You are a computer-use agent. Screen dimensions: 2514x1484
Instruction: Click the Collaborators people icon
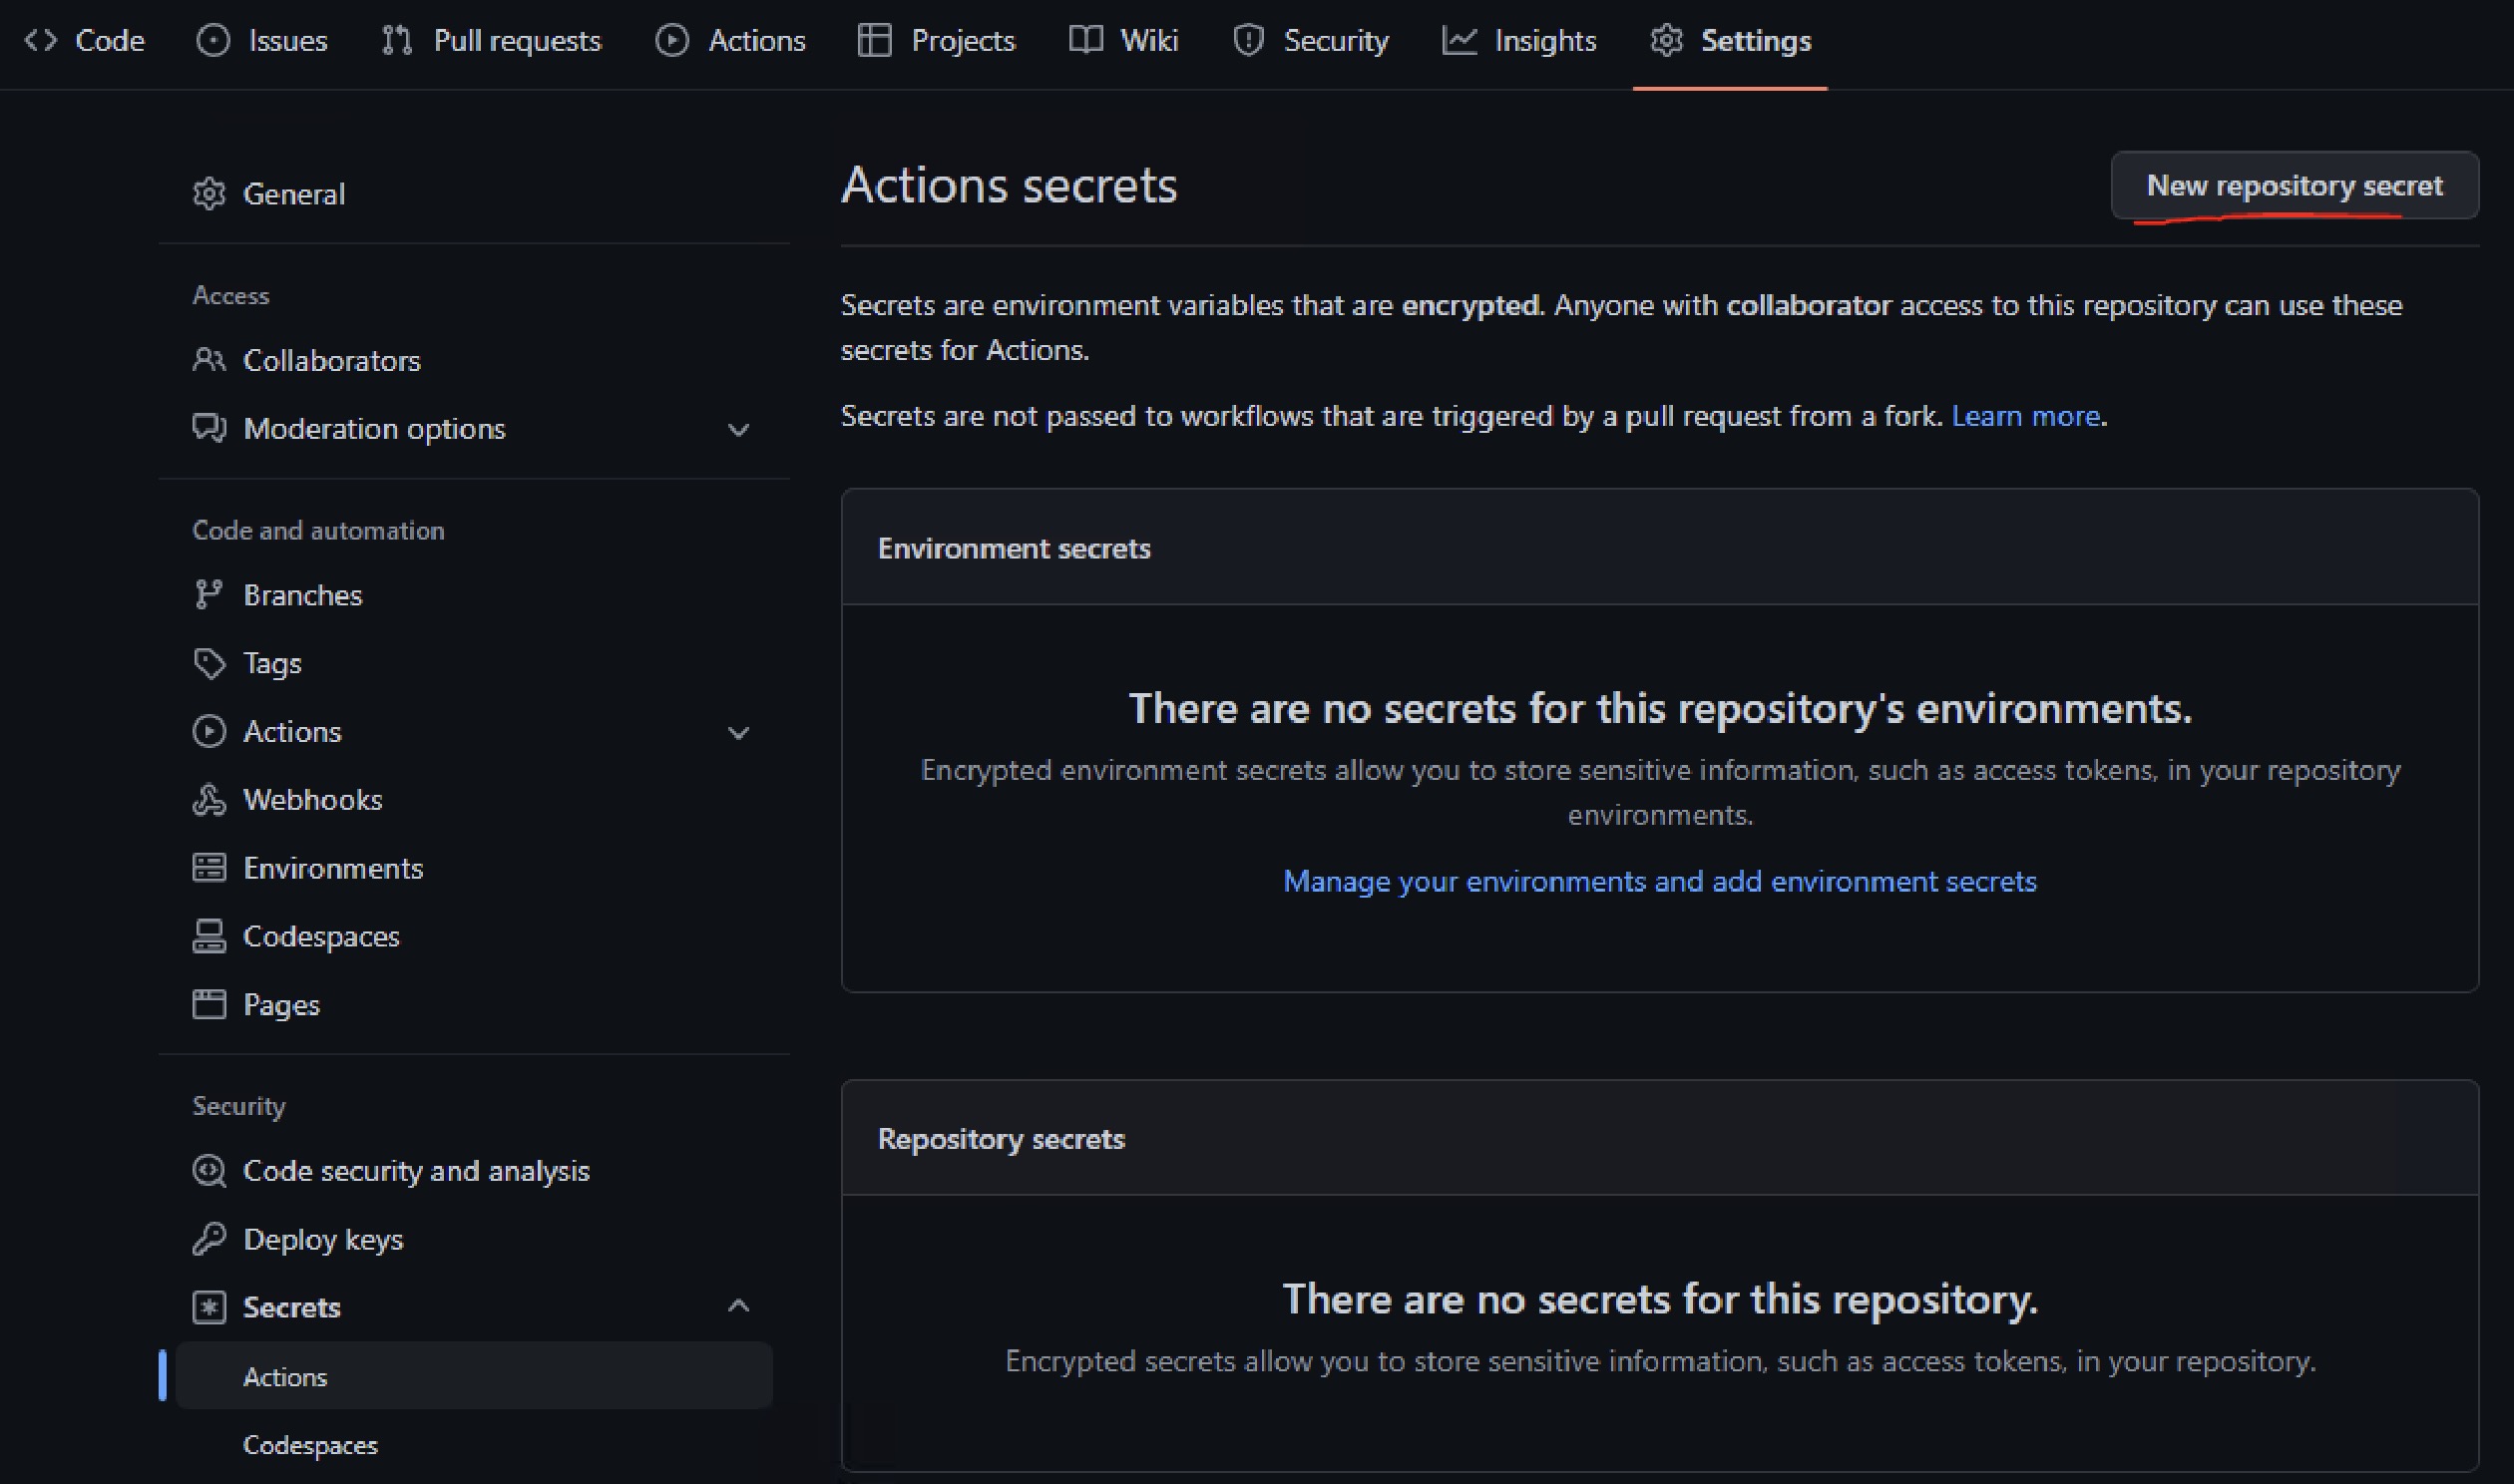(x=209, y=360)
